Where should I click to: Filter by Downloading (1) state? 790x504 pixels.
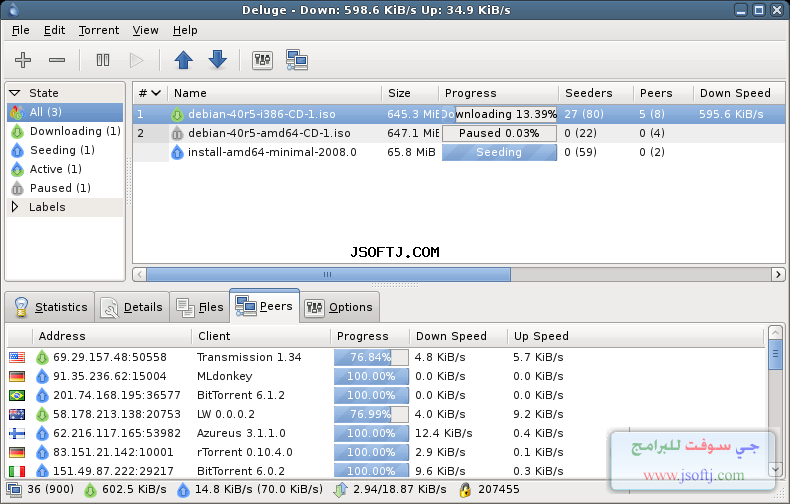pos(65,131)
